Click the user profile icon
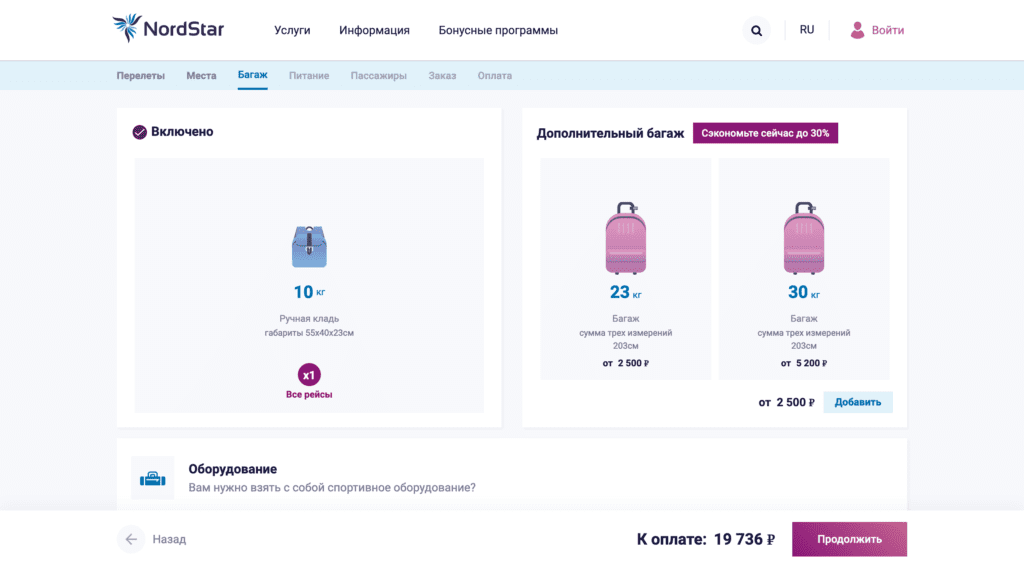Screen dimensions: 1024x568 [857, 30]
